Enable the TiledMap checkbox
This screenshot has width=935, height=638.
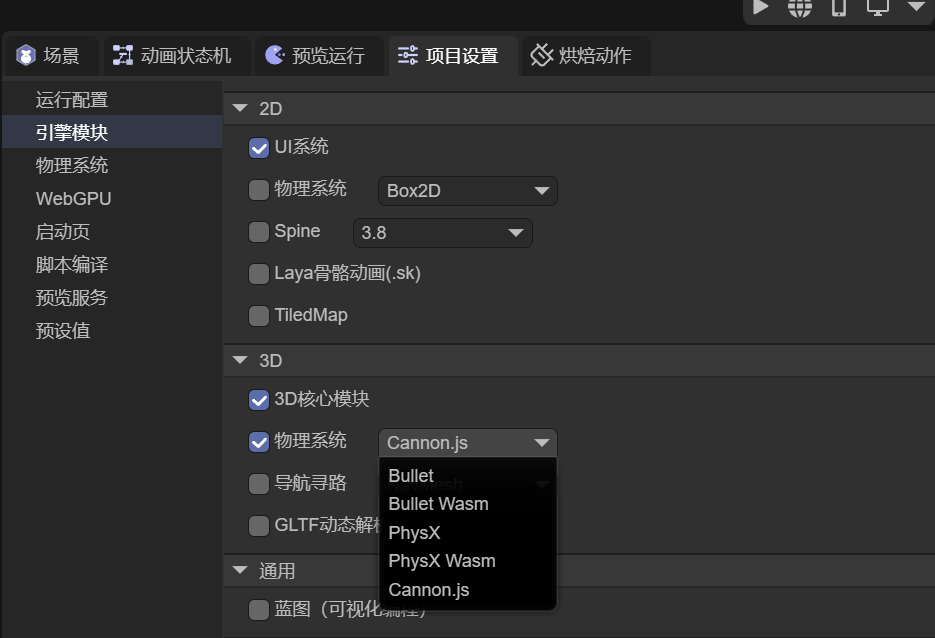click(x=259, y=316)
